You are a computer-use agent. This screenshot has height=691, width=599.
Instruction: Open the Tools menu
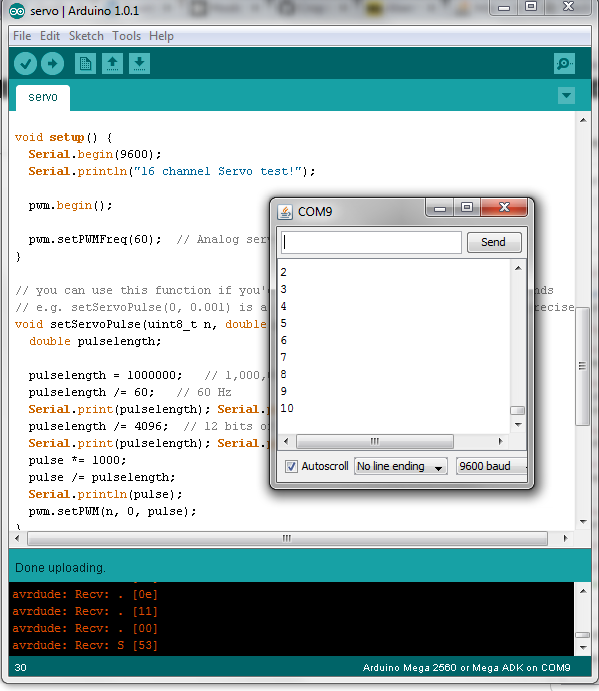[126, 36]
